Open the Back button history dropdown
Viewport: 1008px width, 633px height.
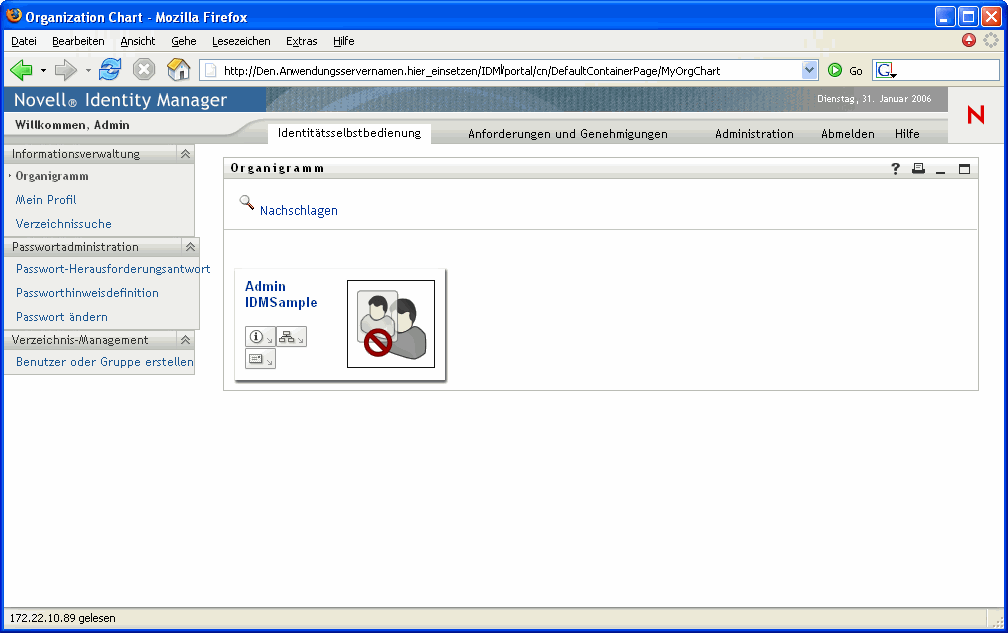(43, 70)
